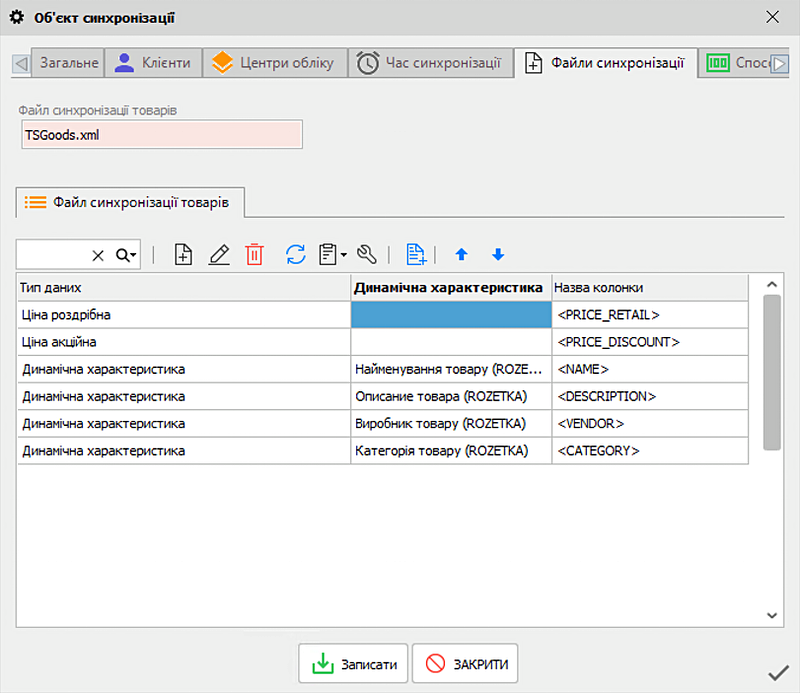This screenshot has width=800, height=693.
Task: Switch to the Загальне tab
Action: [69, 63]
